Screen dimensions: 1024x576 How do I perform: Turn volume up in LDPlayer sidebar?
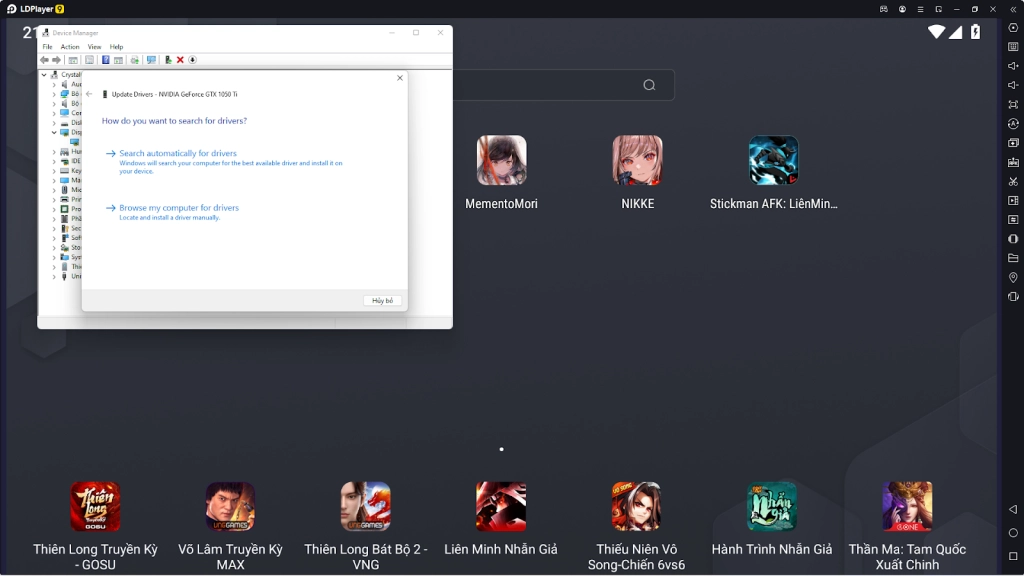[1013, 65]
